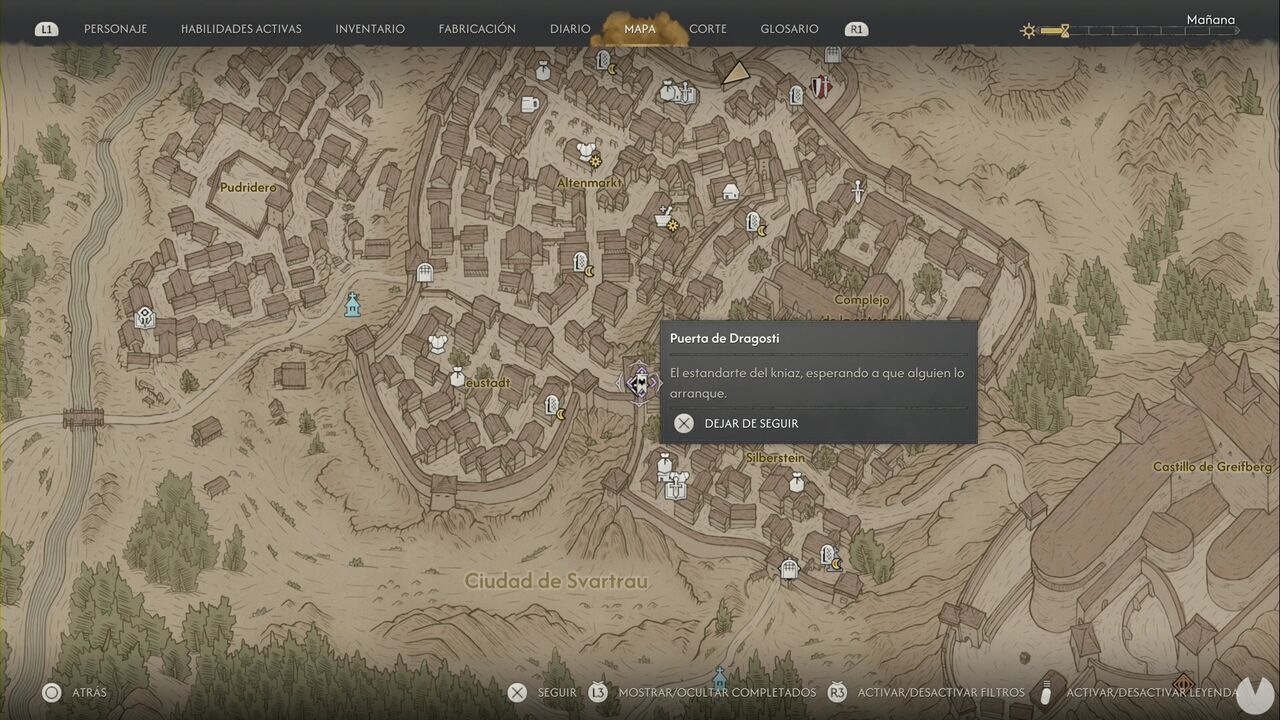Click the emblem icon on western outskirts
This screenshot has width=1280, height=720.
[145, 318]
